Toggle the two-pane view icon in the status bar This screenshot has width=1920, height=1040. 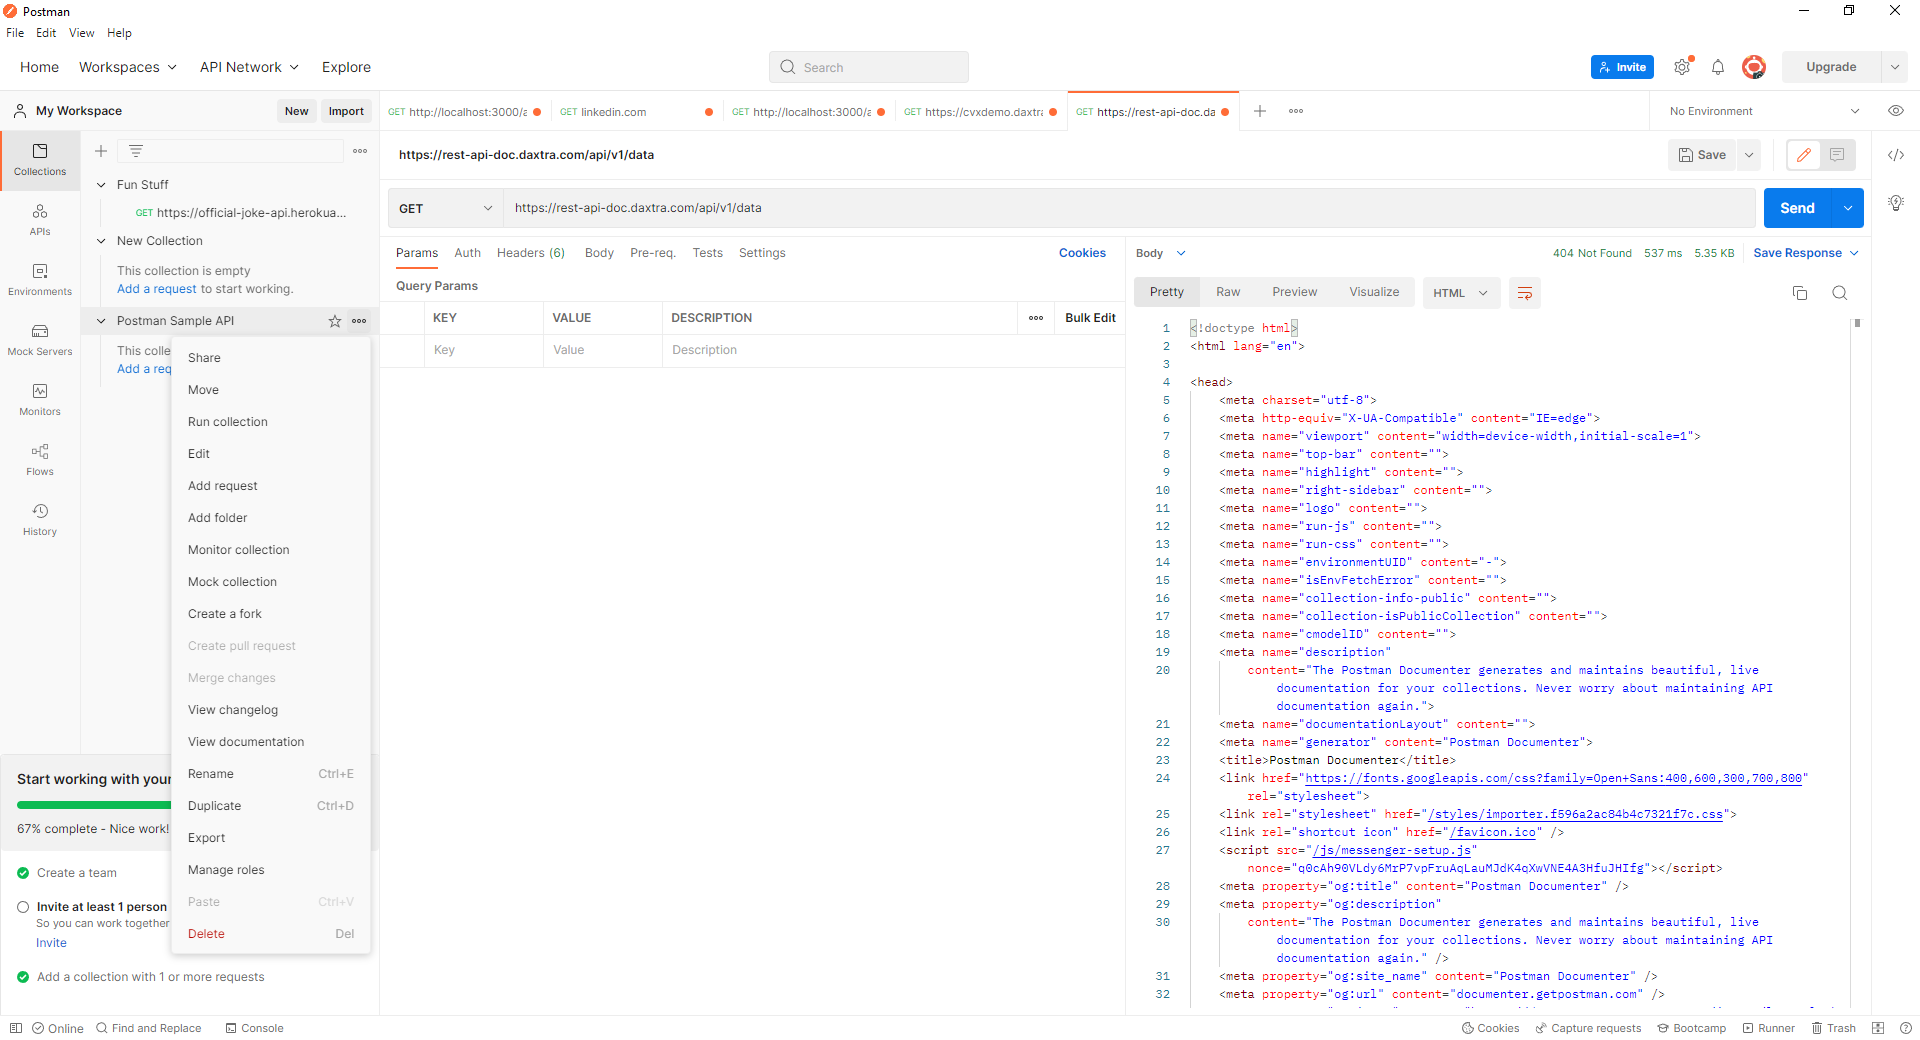(1878, 1028)
